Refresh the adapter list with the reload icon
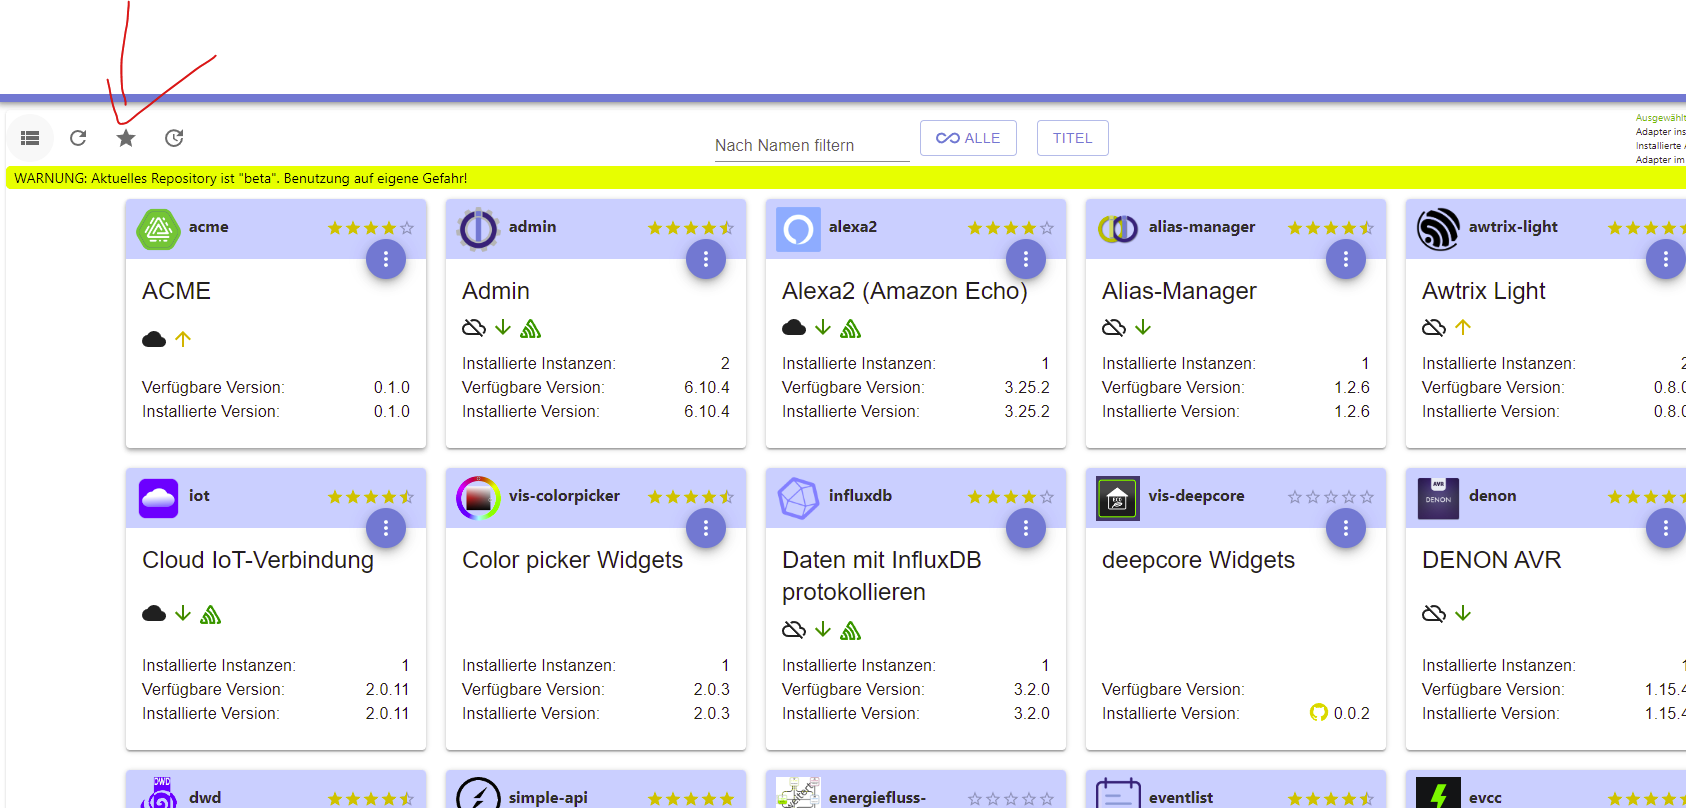Image resolution: width=1686 pixels, height=808 pixels. pyautogui.click(x=78, y=138)
